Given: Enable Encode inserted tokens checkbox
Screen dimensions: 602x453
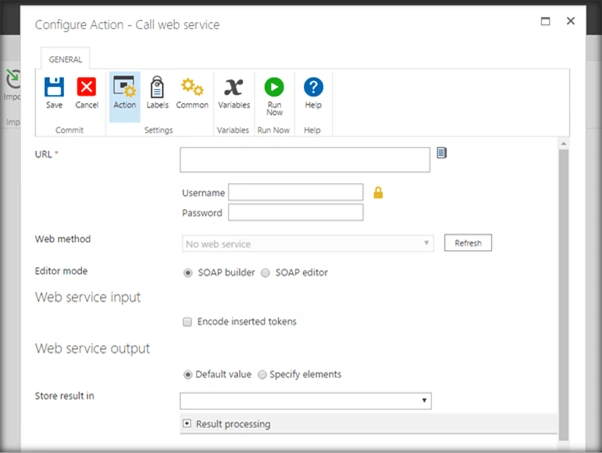Looking at the screenshot, I should click(187, 322).
